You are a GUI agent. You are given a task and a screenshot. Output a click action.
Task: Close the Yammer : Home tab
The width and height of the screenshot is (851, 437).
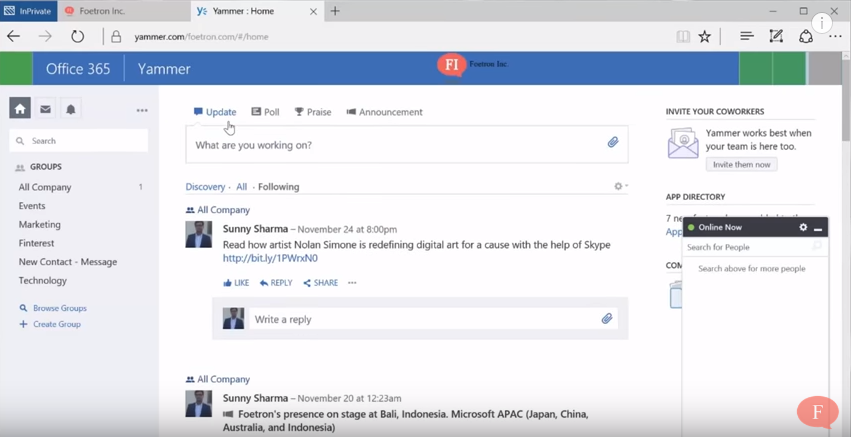(x=313, y=11)
